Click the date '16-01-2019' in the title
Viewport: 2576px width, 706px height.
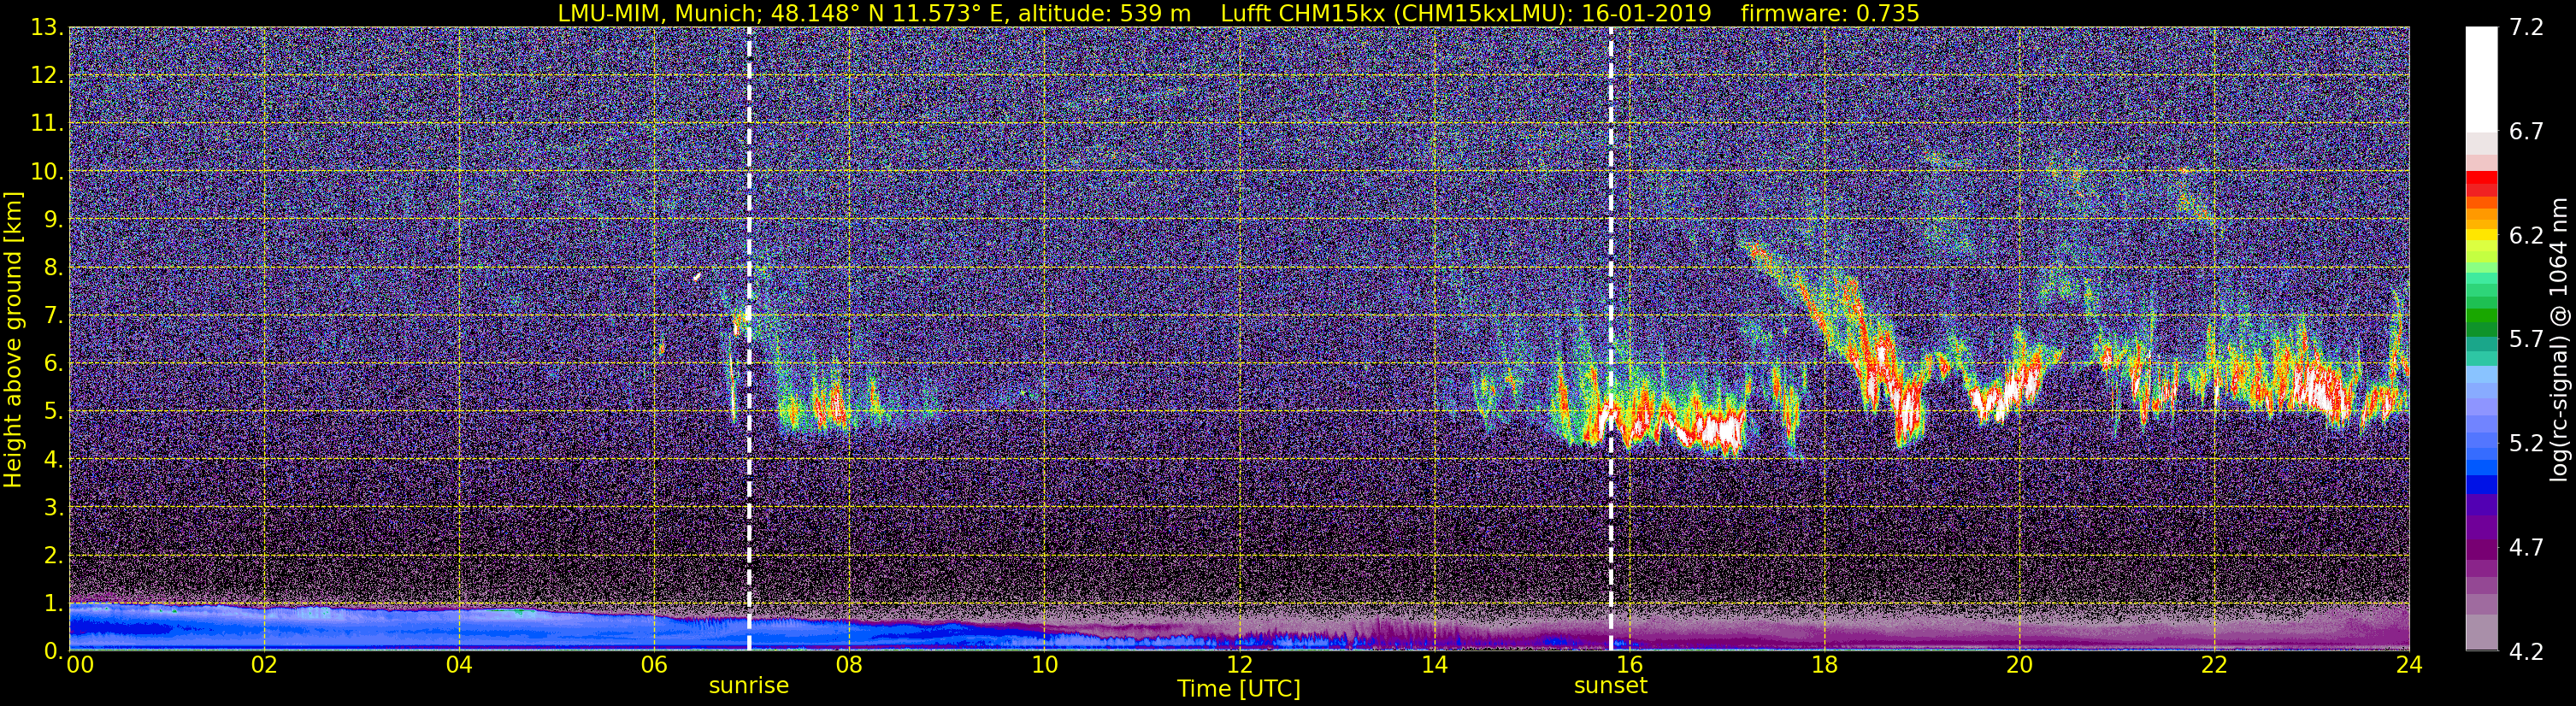(1646, 13)
